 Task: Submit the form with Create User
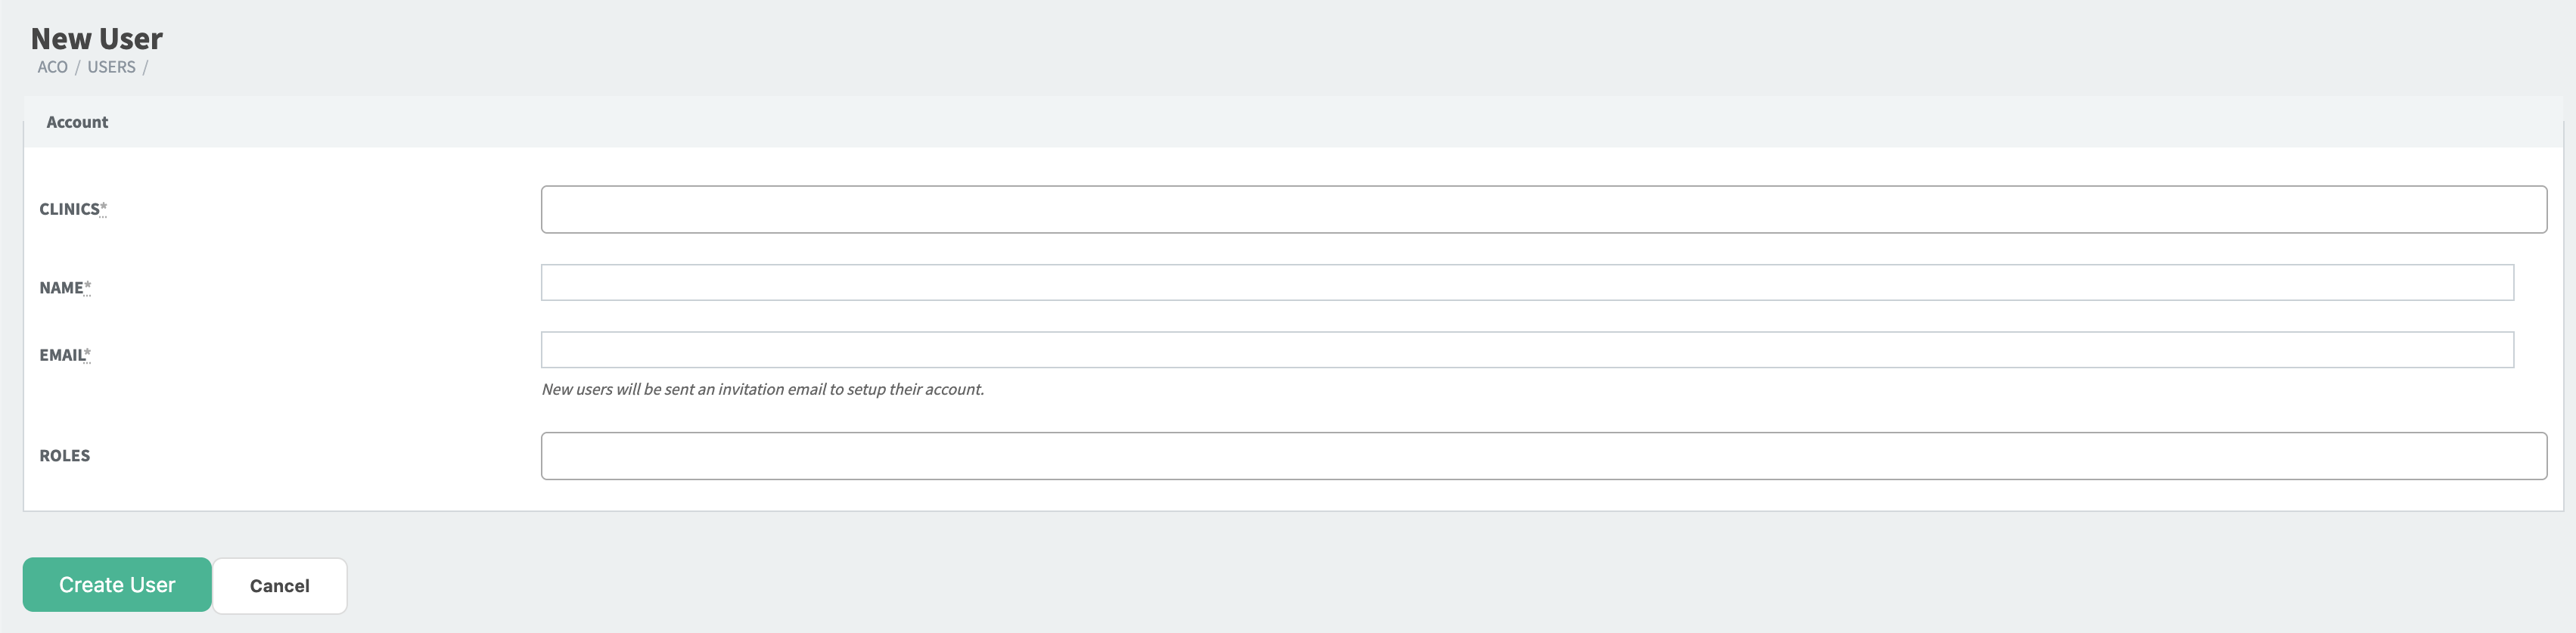(x=117, y=584)
